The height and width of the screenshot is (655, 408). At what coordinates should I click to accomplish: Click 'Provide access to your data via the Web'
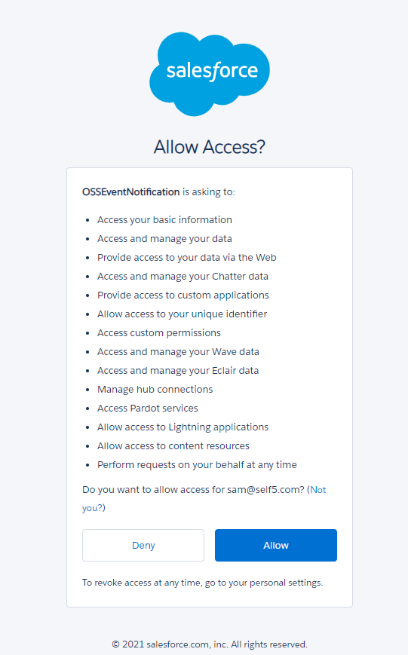(187, 257)
